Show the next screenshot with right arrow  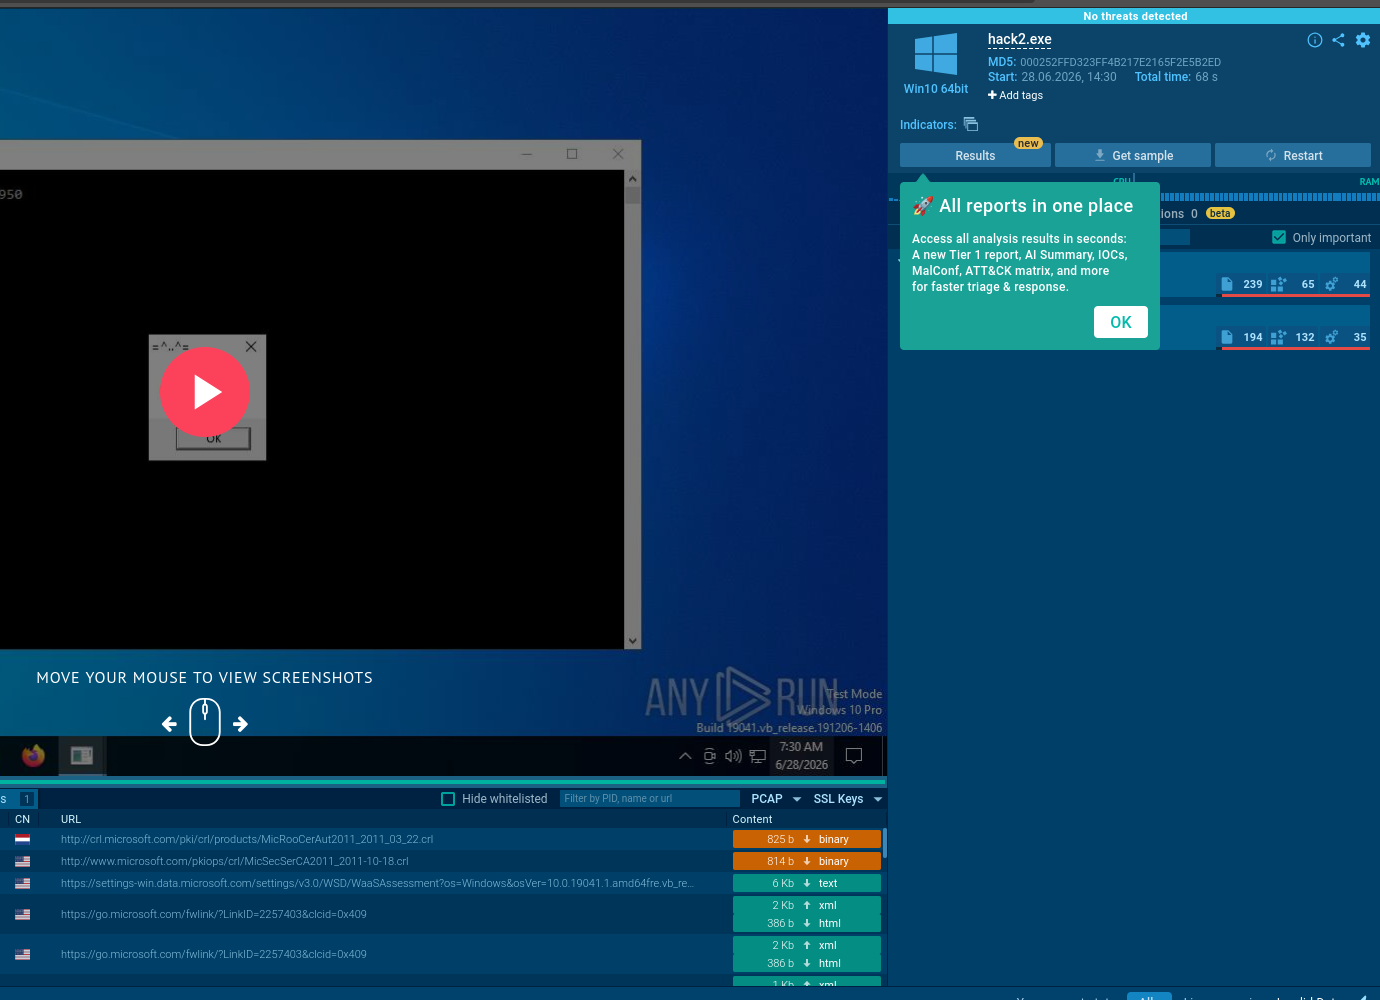coord(240,724)
